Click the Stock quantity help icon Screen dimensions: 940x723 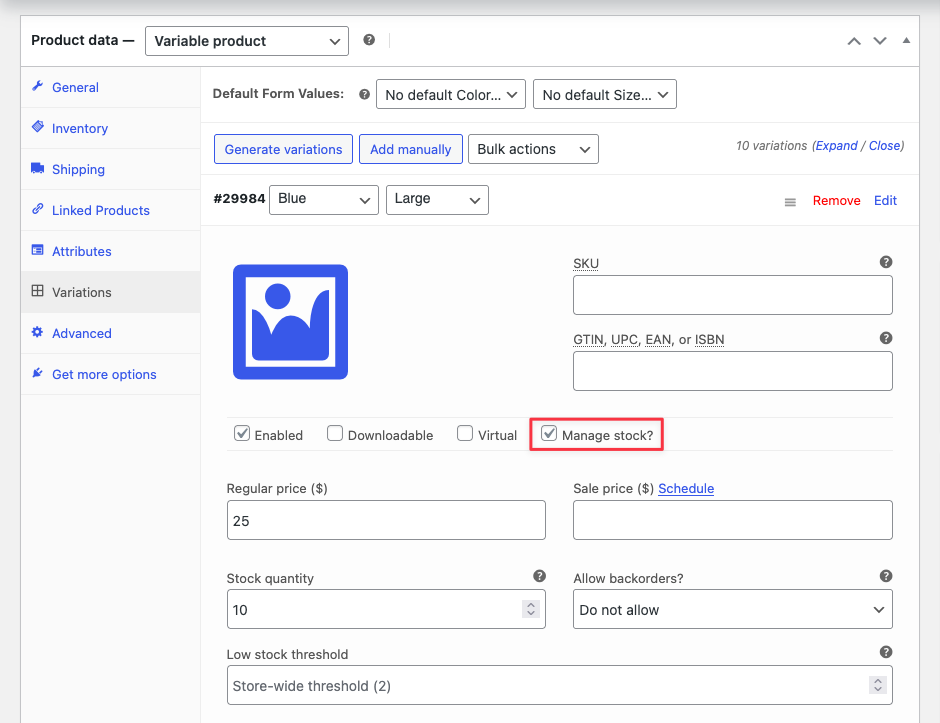pos(539,576)
